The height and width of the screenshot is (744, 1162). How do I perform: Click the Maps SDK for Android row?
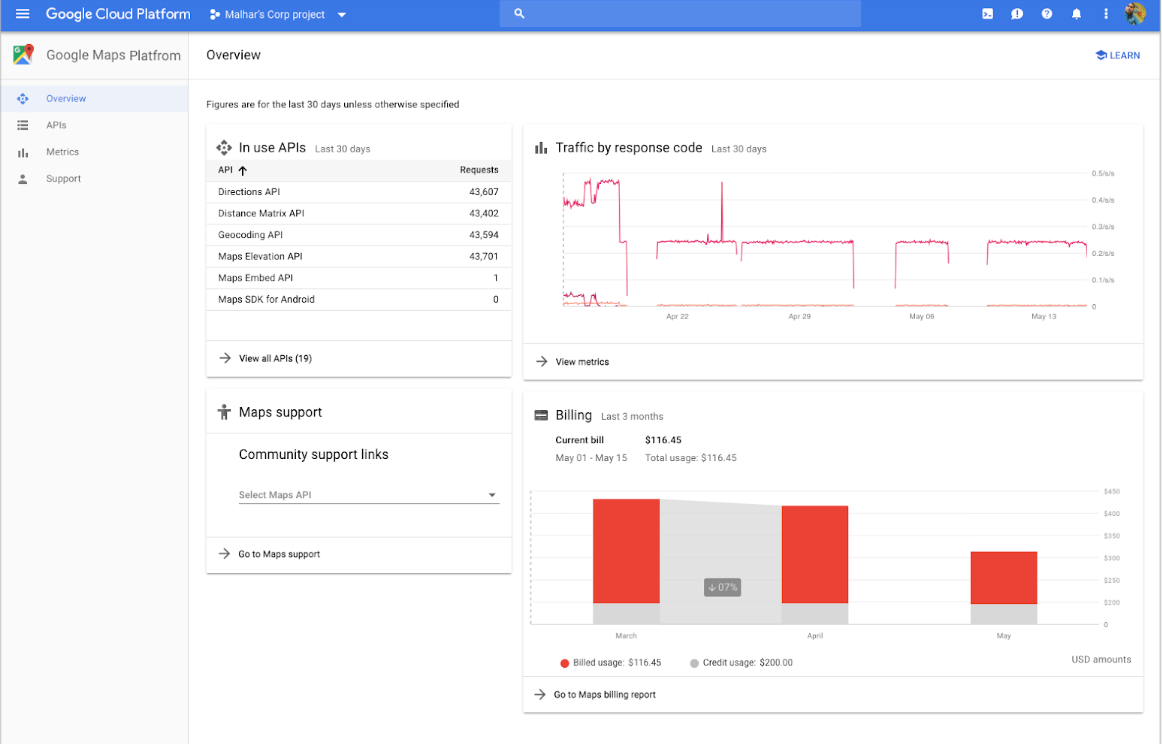point(359,299)
